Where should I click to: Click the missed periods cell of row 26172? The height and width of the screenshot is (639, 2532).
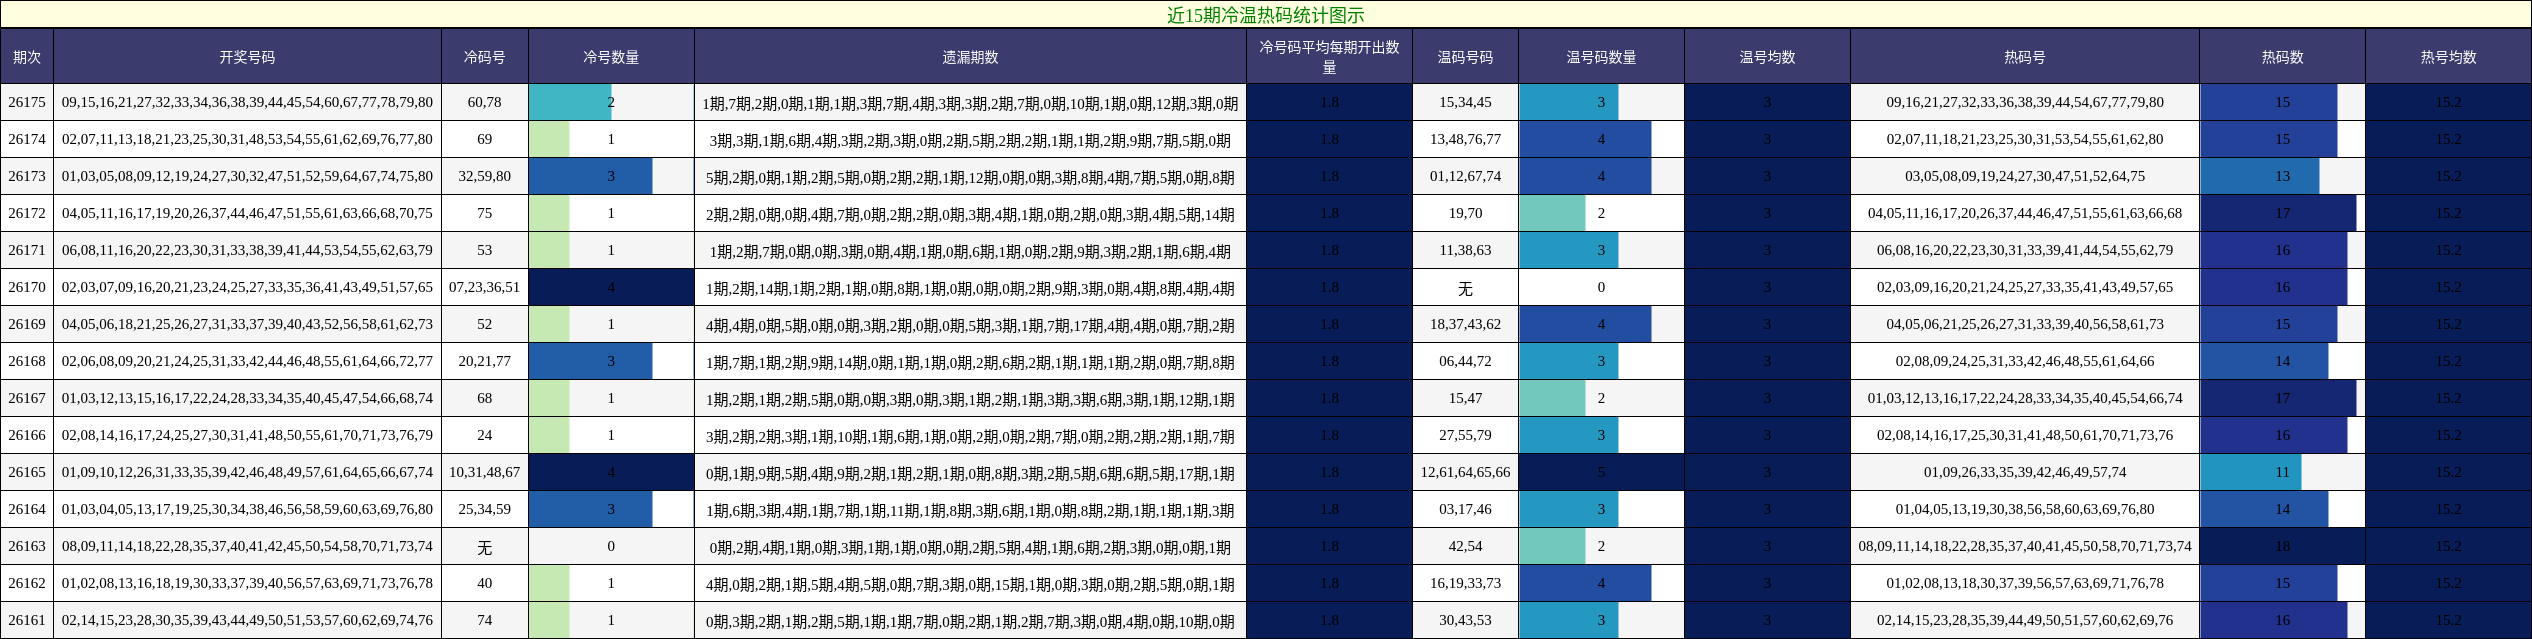970,213
